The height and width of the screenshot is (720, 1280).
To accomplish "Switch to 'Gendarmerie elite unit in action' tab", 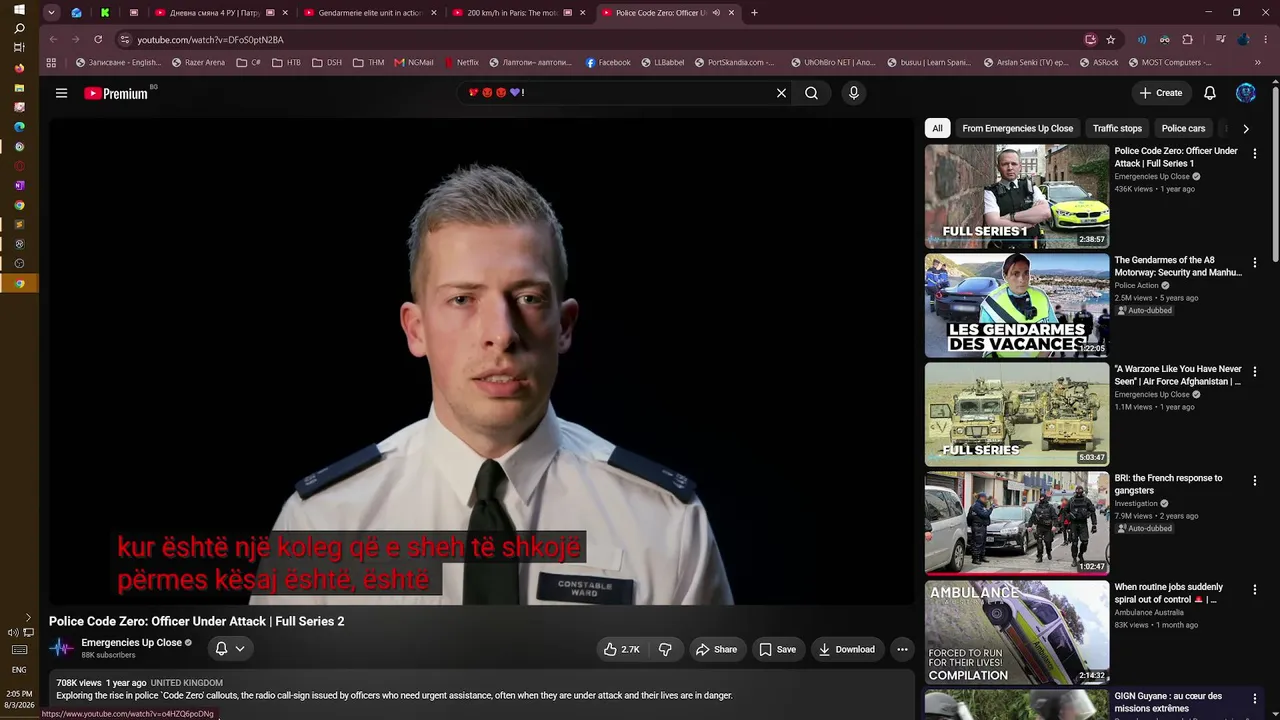I will click(x=368, y=13).
